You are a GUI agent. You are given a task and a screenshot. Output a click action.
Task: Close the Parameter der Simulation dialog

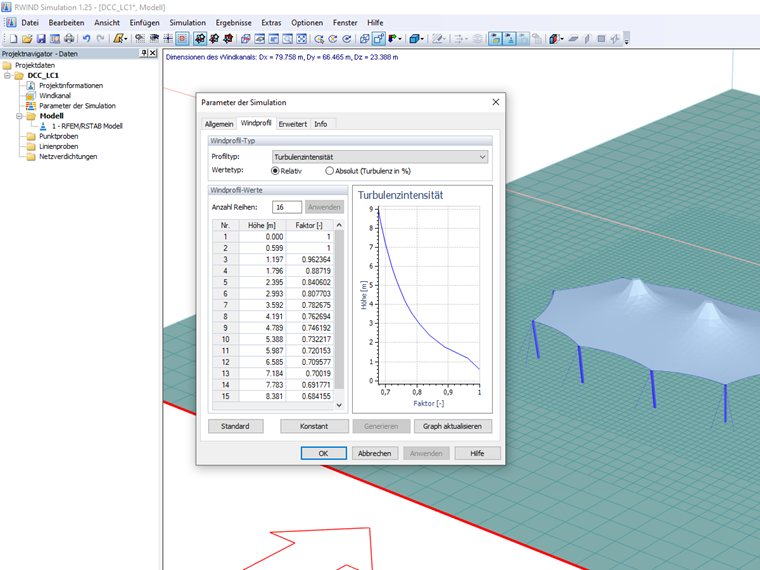[x=495, y=102]
